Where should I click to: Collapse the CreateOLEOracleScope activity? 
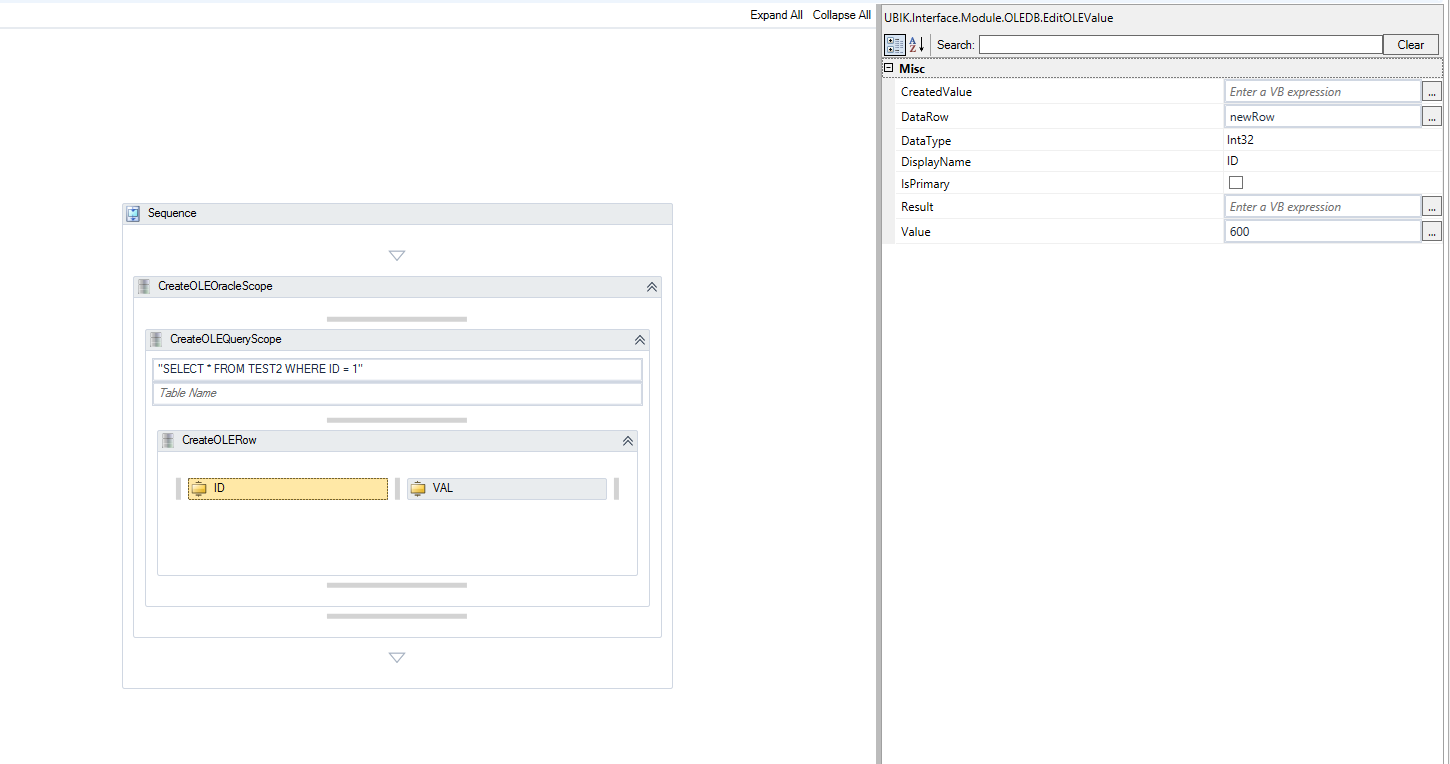(x=652, y=287)
